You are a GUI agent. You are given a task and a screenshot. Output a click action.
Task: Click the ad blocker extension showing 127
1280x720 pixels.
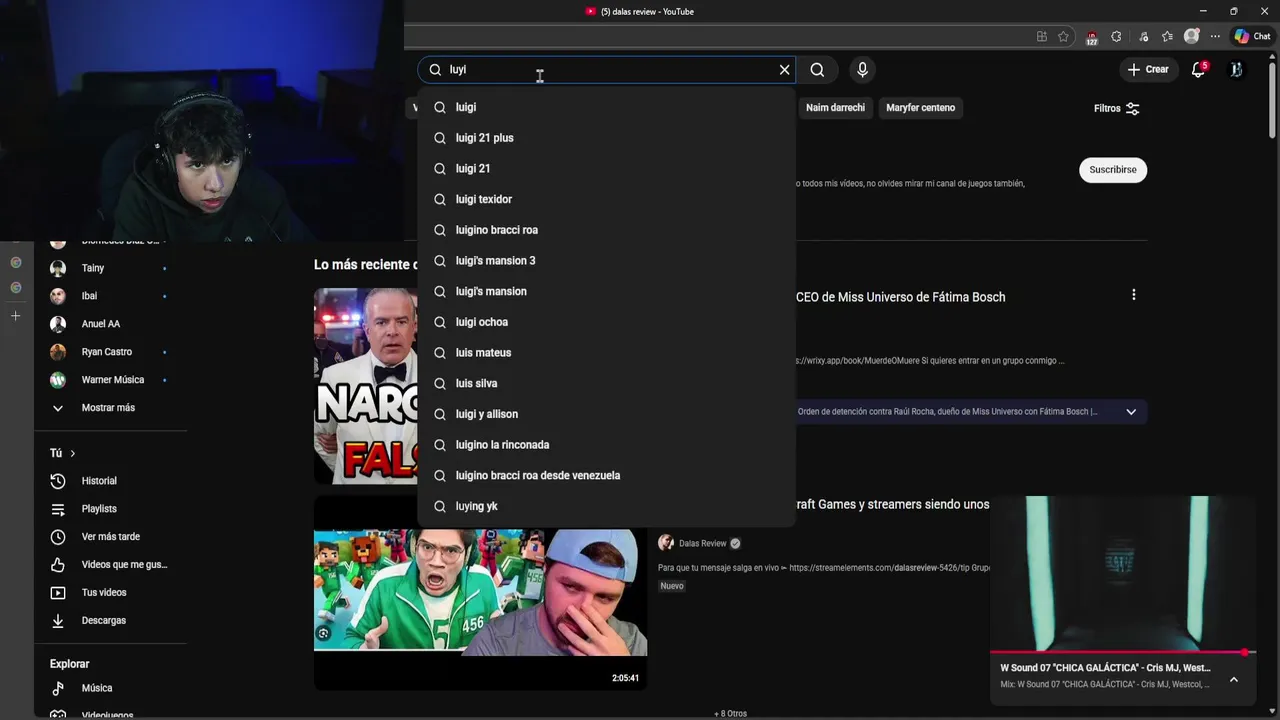[1091, 37]
